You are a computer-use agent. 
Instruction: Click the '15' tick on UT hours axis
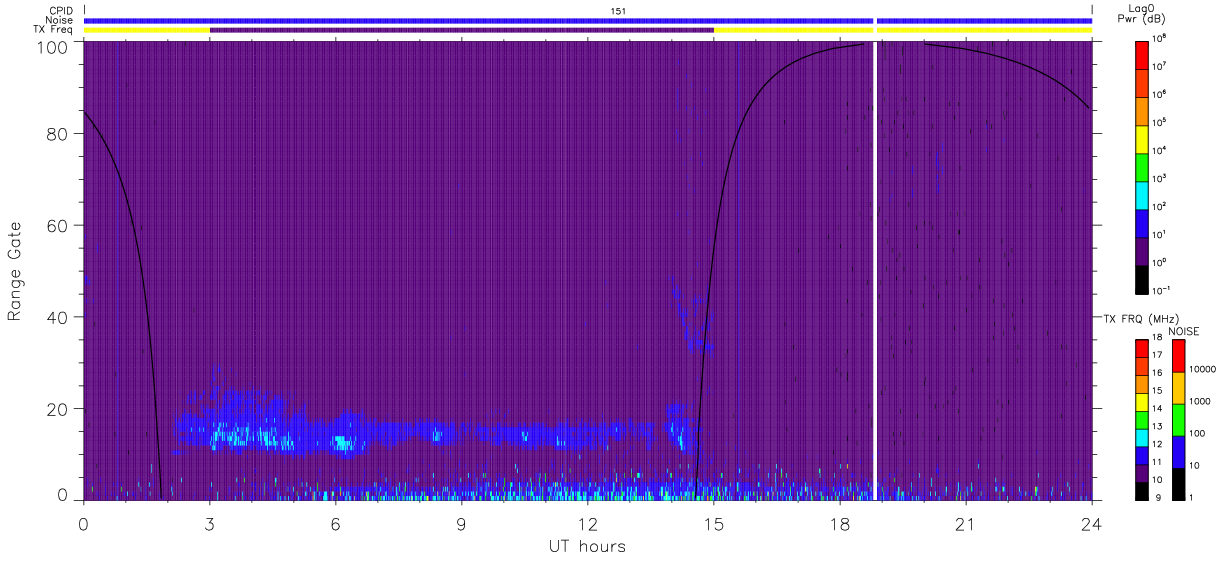pos(714,523)
